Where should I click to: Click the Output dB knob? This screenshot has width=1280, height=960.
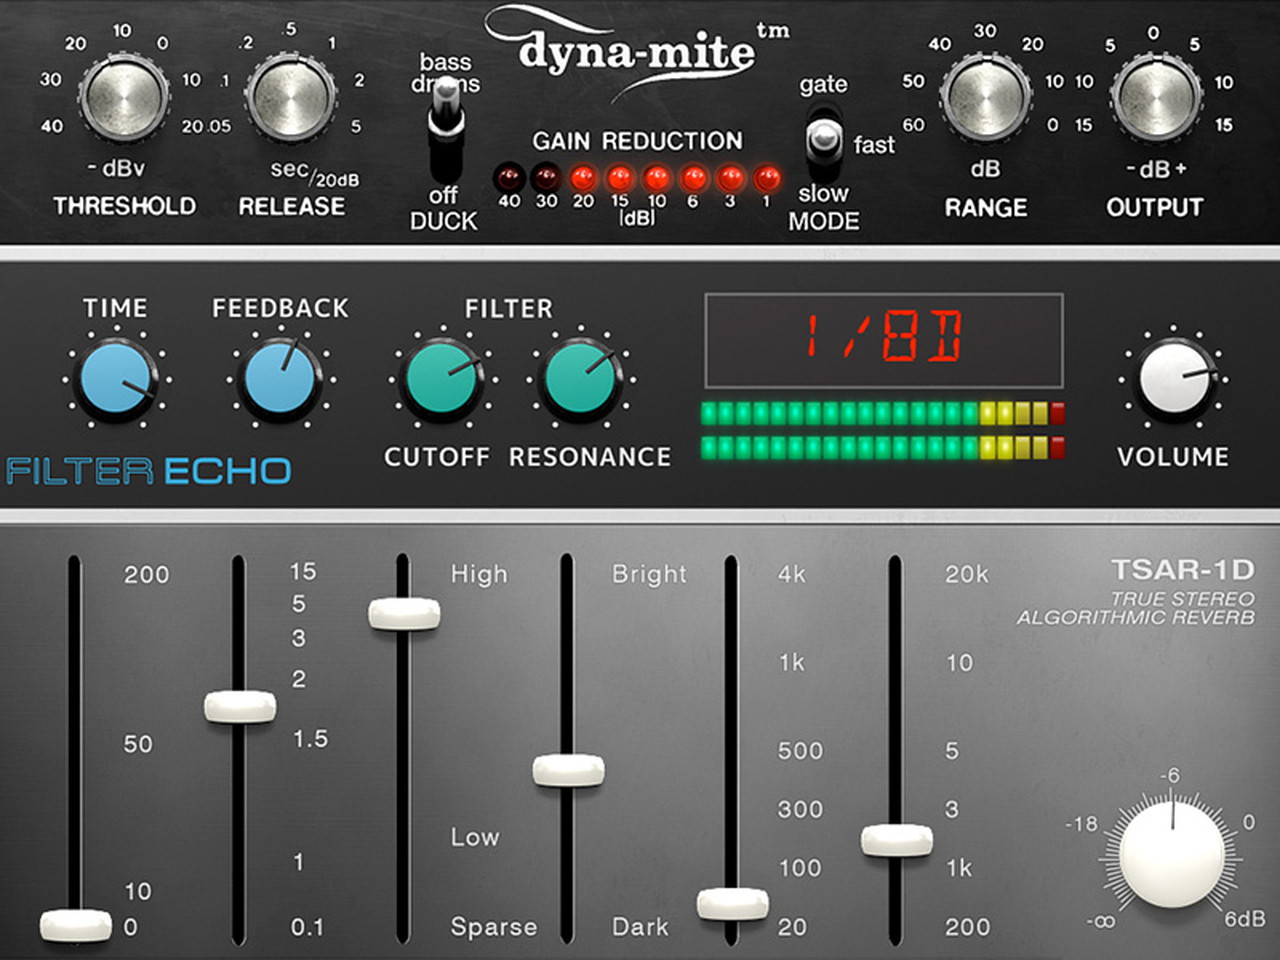point(1155,98)
